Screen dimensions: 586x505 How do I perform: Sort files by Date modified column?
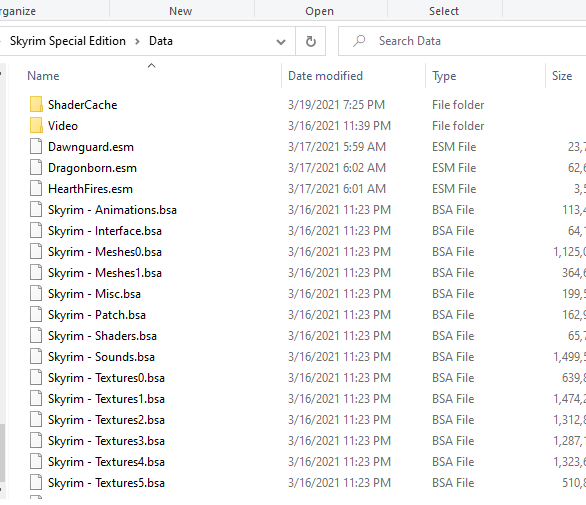[x=325, y=76]
